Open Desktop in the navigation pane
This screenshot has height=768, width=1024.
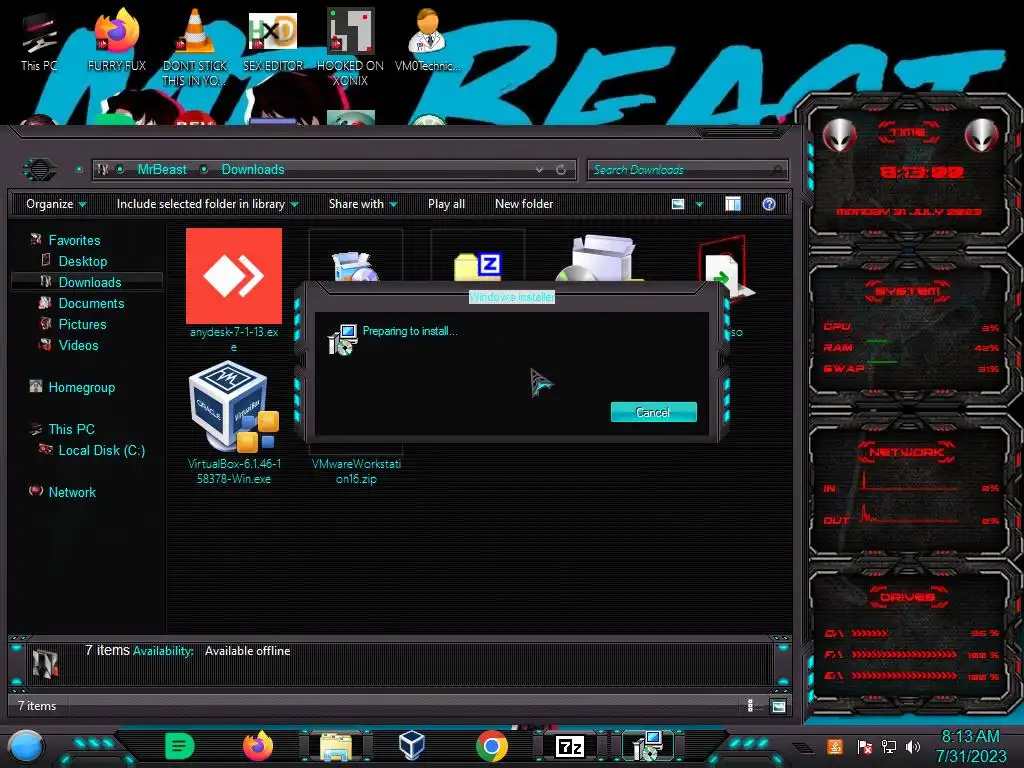82,261
